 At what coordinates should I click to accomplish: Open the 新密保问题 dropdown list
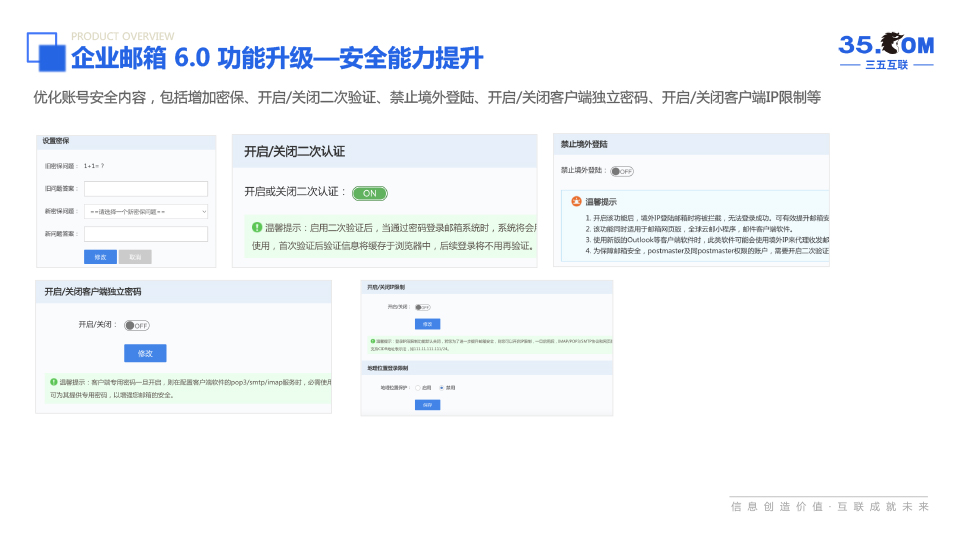[146, 212]
